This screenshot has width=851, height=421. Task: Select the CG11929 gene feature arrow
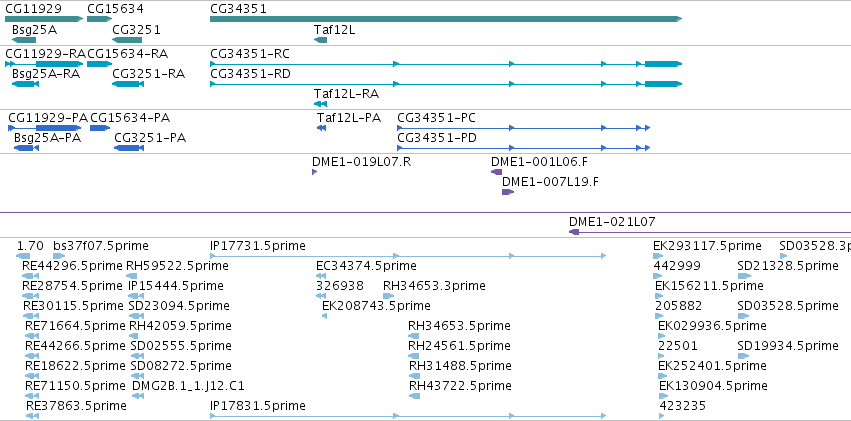[x=44, y=19]
